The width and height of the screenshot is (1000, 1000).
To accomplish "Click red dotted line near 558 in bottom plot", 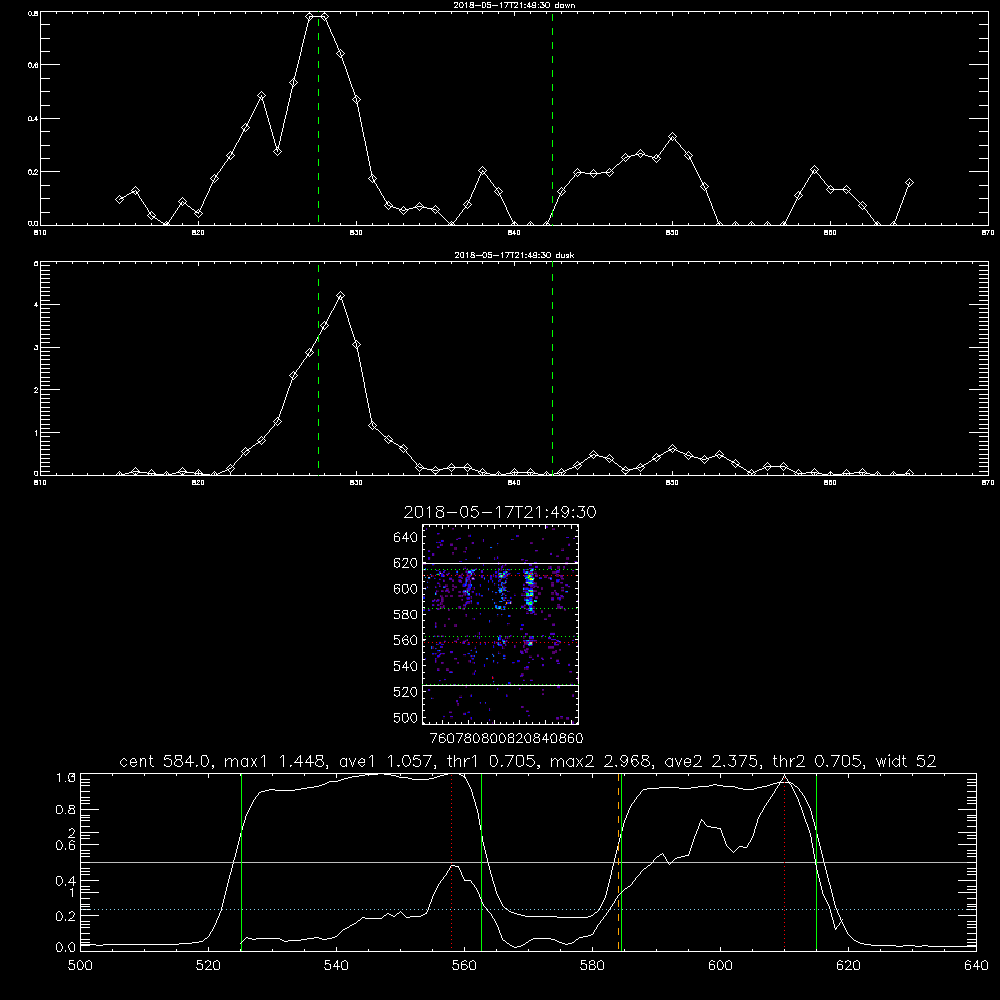I will [452, 861].
